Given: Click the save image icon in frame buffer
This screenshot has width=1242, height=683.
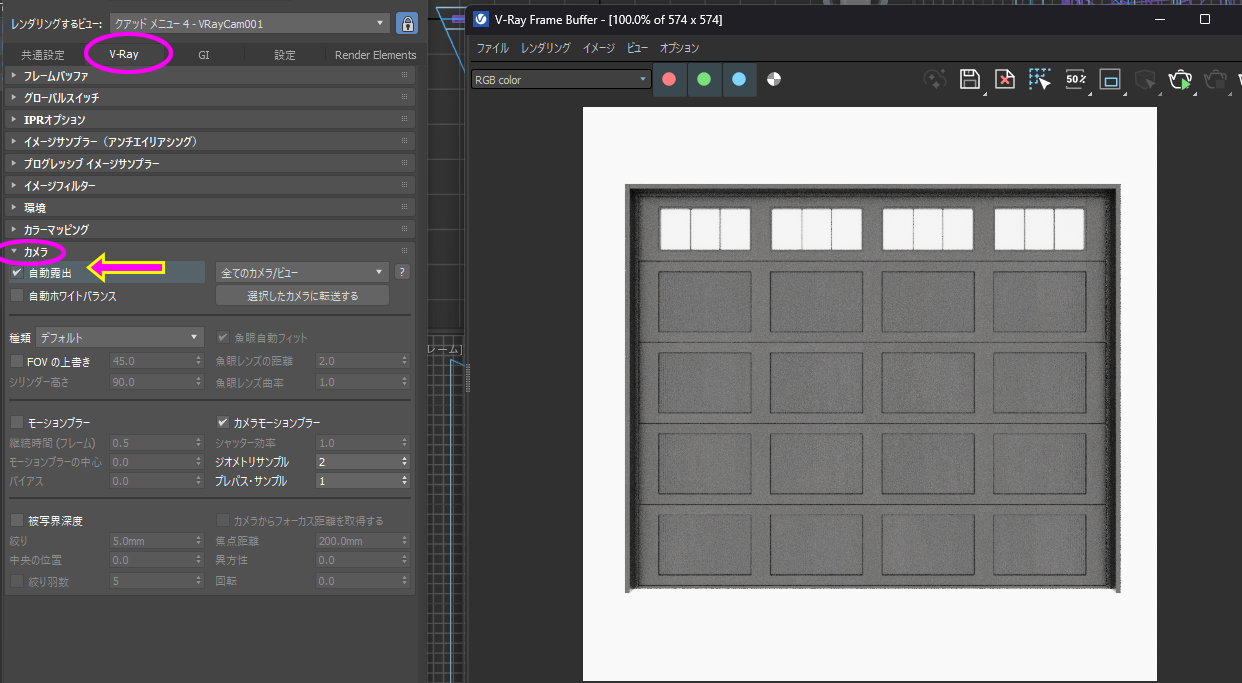Looking at the screenshot, I should click(x=969, y=80).
